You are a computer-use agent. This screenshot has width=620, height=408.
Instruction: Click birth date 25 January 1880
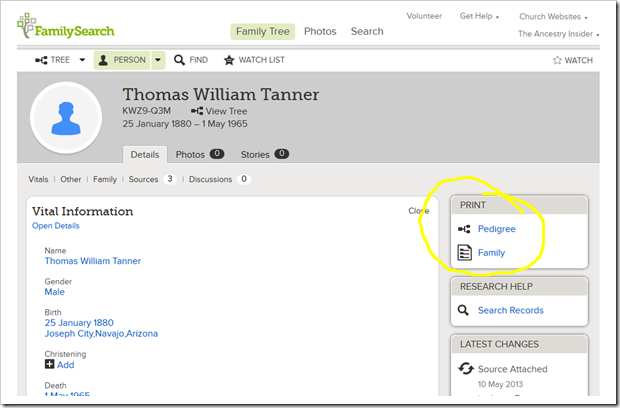click(79, 323)
